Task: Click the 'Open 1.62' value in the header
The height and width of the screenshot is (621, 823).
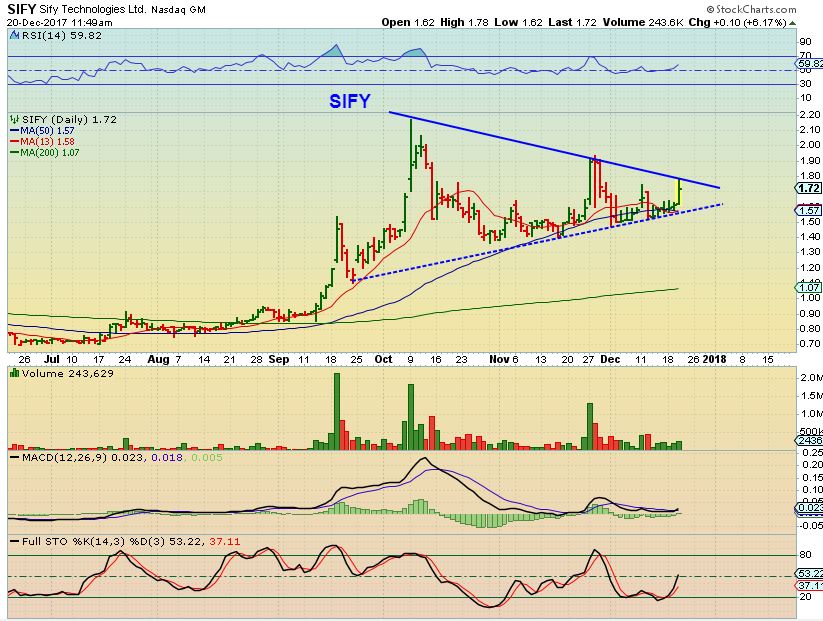Action: click(x=408, y=23)
